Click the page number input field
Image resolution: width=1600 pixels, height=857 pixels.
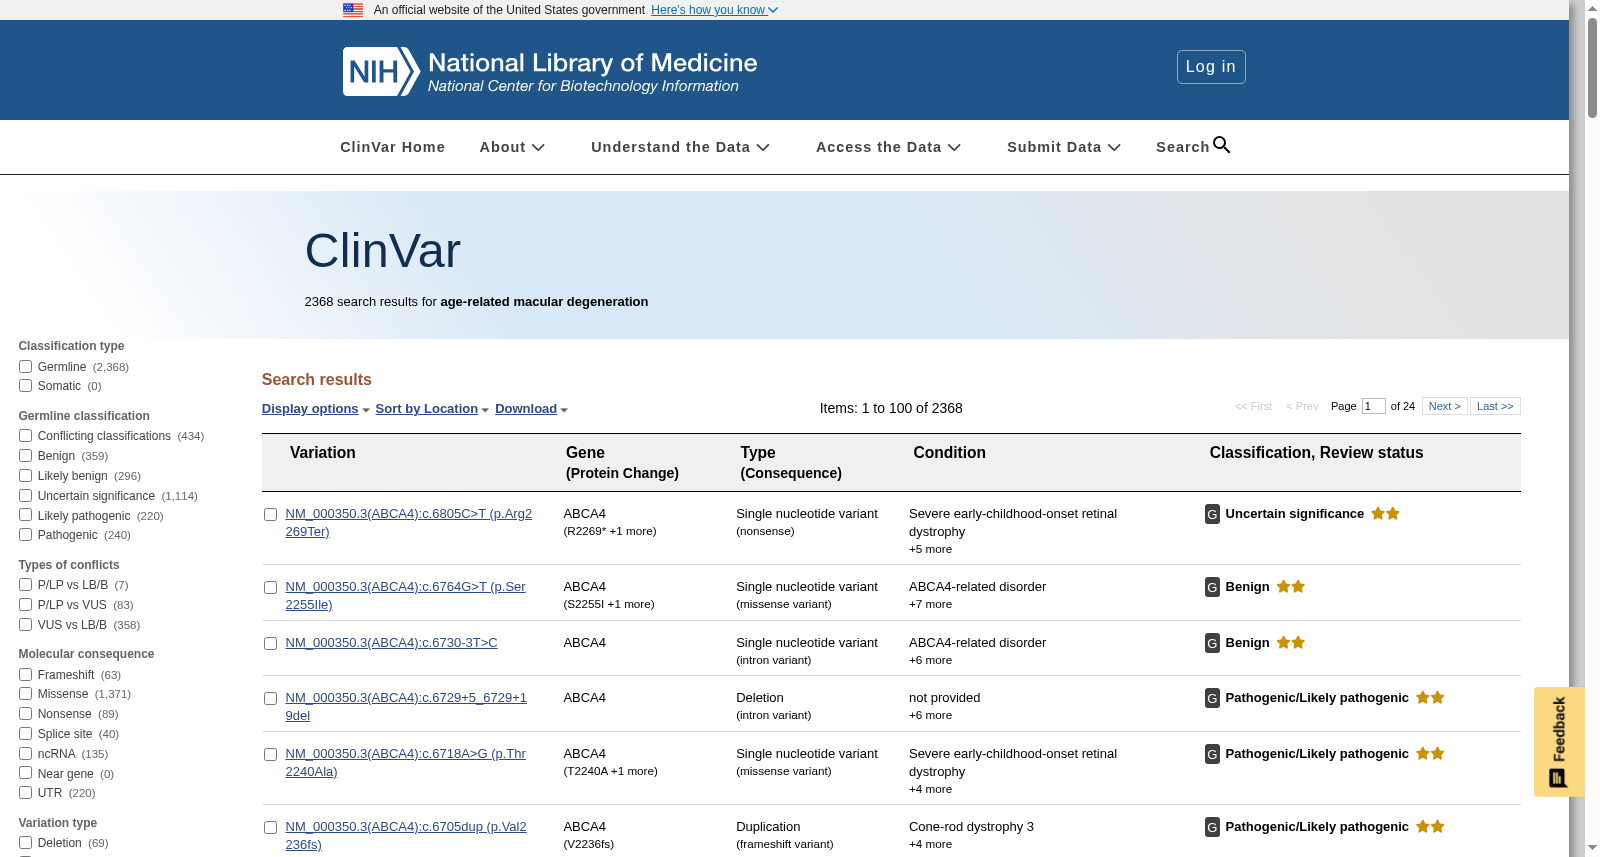pos(1373,406)
